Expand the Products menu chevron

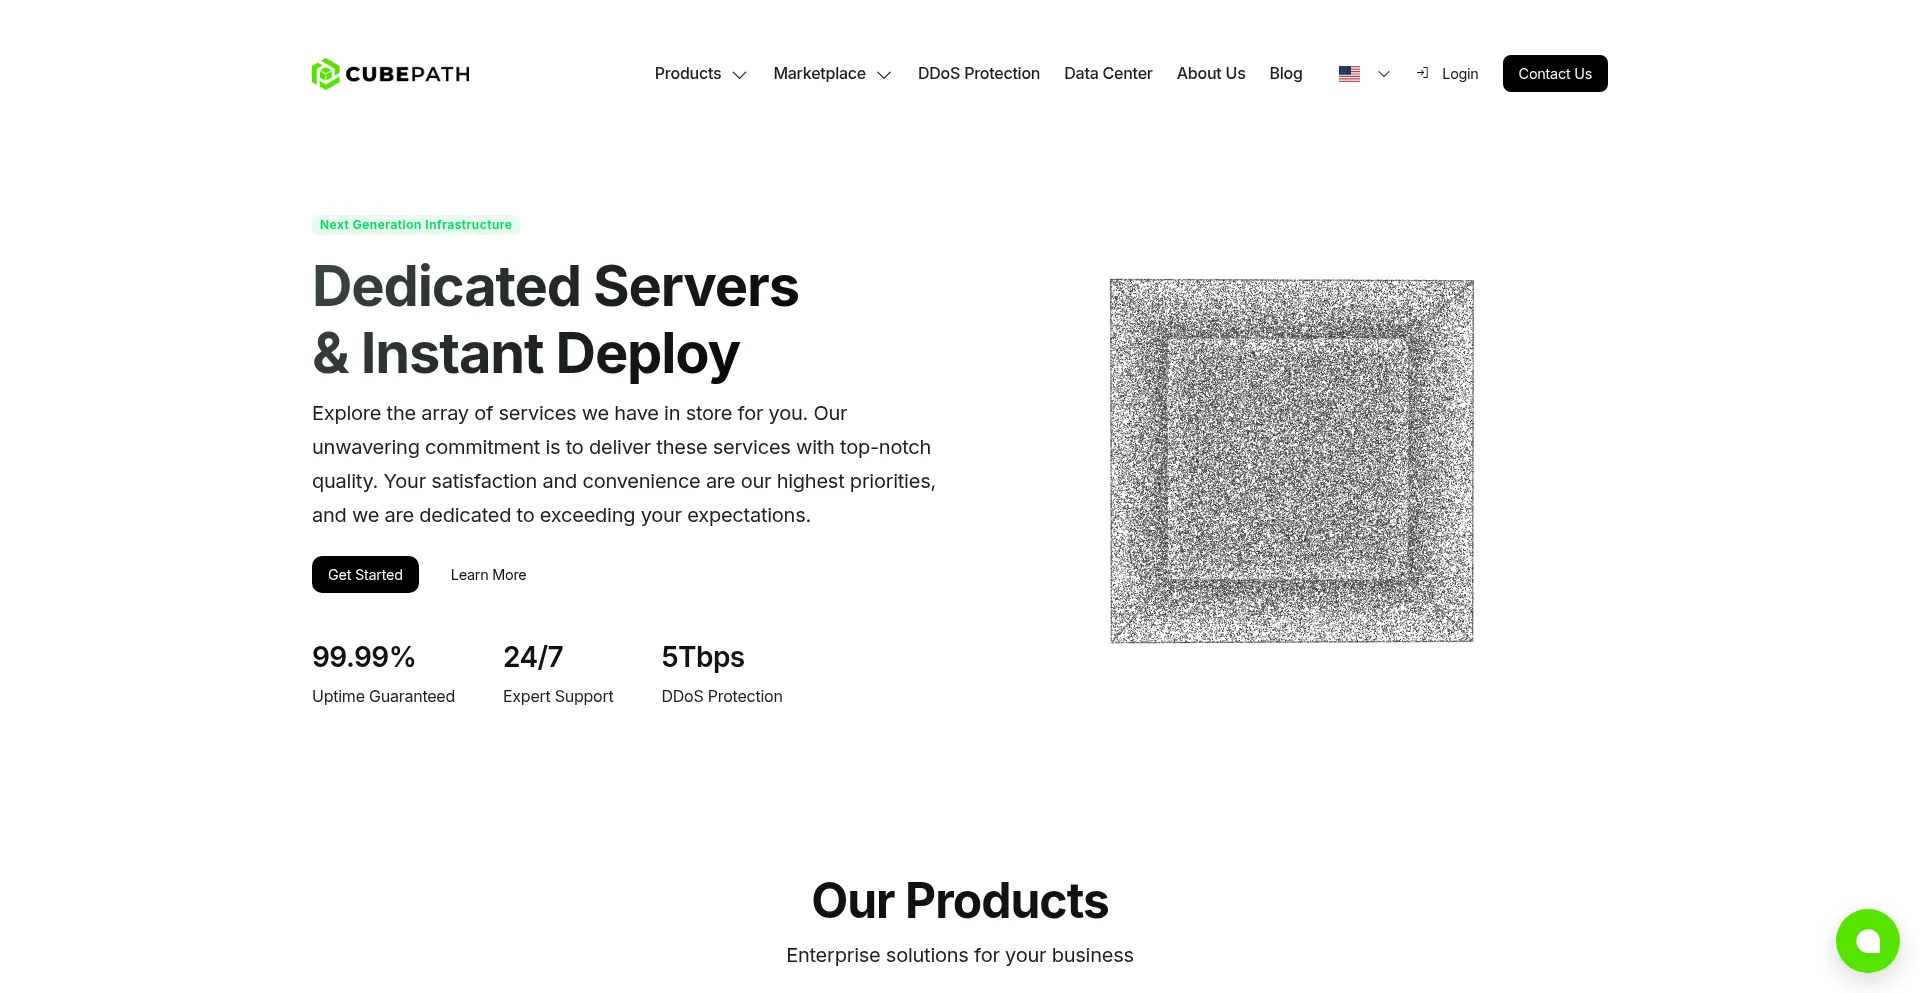point(740,75)
